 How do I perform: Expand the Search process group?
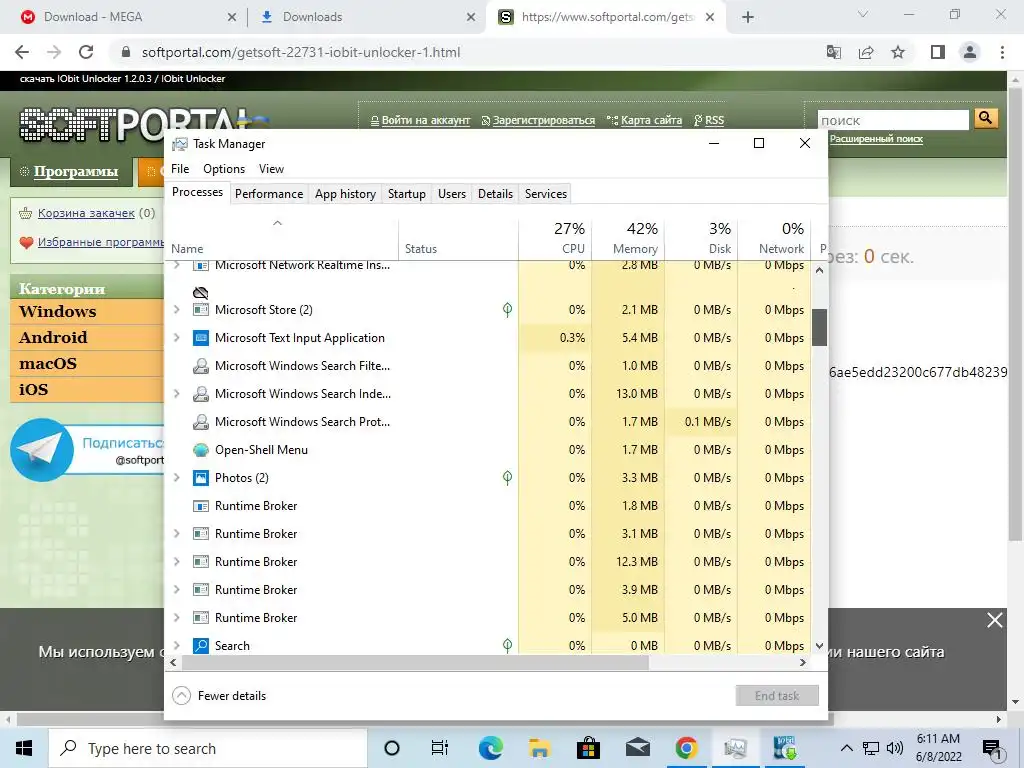coord(176,646)
